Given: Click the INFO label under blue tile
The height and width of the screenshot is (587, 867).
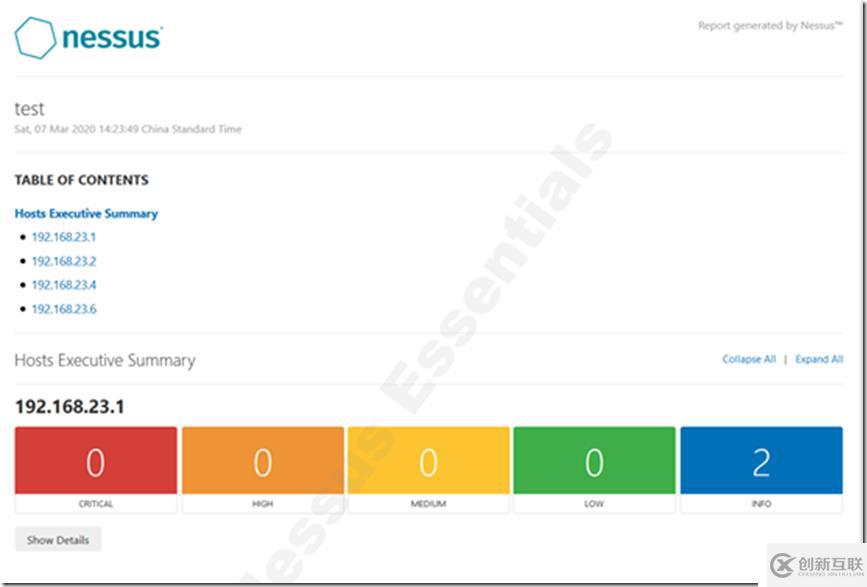Looking at the screenshot, I should coord(761,504).
